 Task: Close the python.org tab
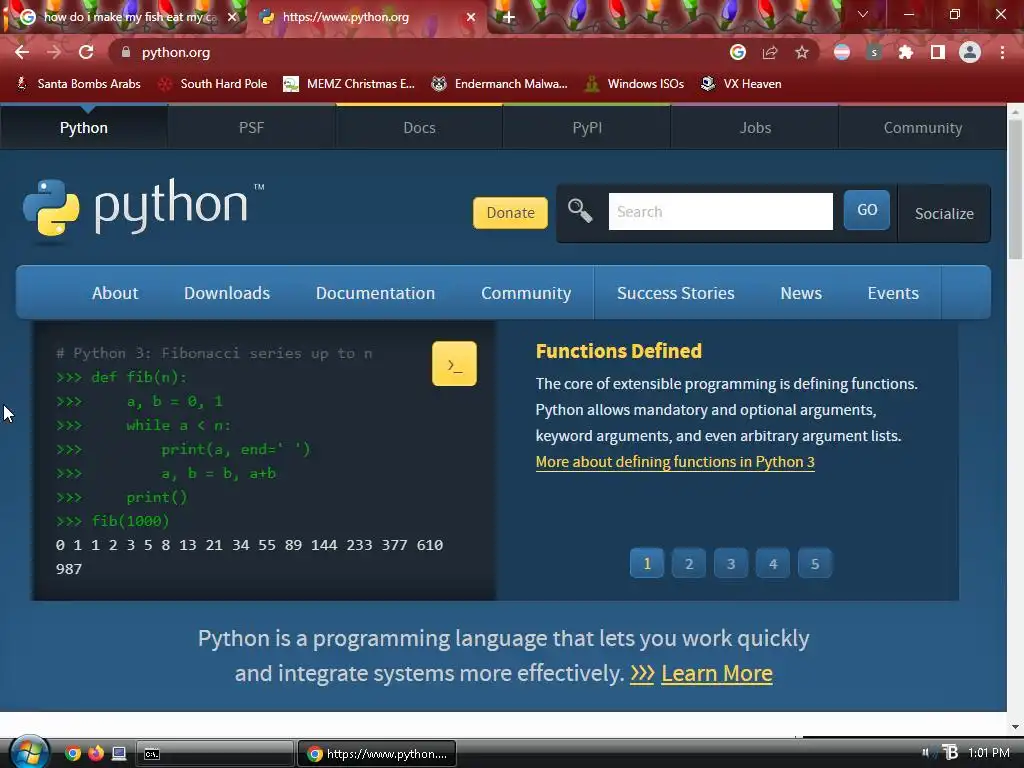[471, 17]
